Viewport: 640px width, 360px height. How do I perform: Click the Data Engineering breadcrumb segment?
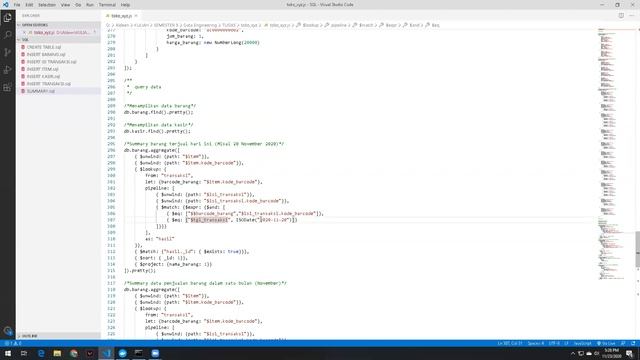point(200,25)
